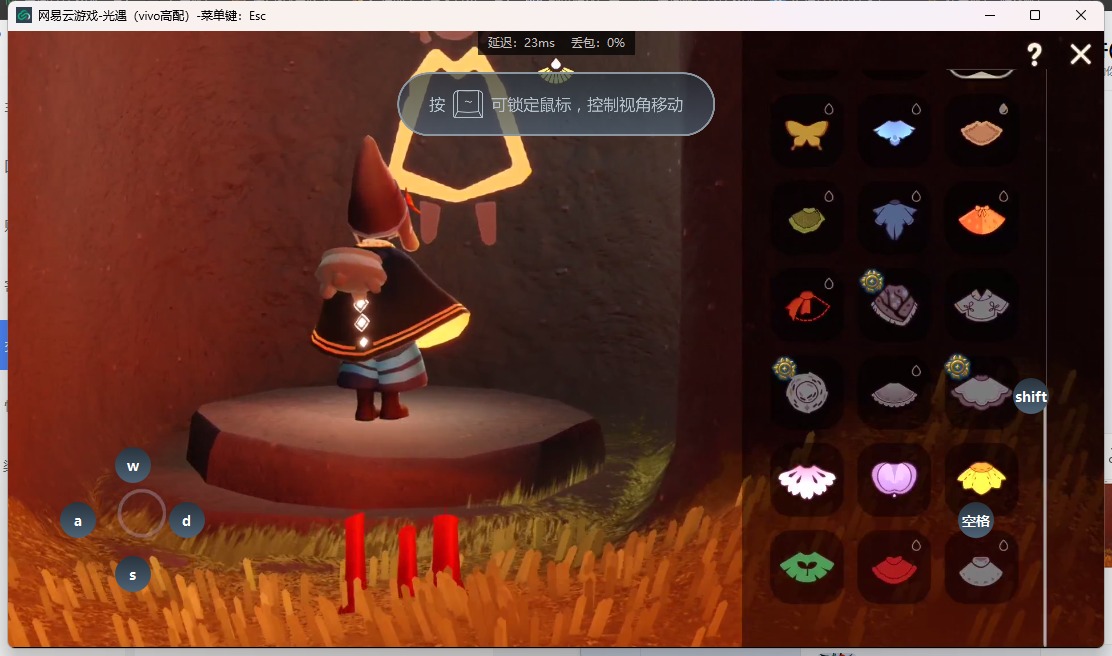Select the yellow sunflower cape
Viewport: 1112px width, 656px height.
coord(982,480)
